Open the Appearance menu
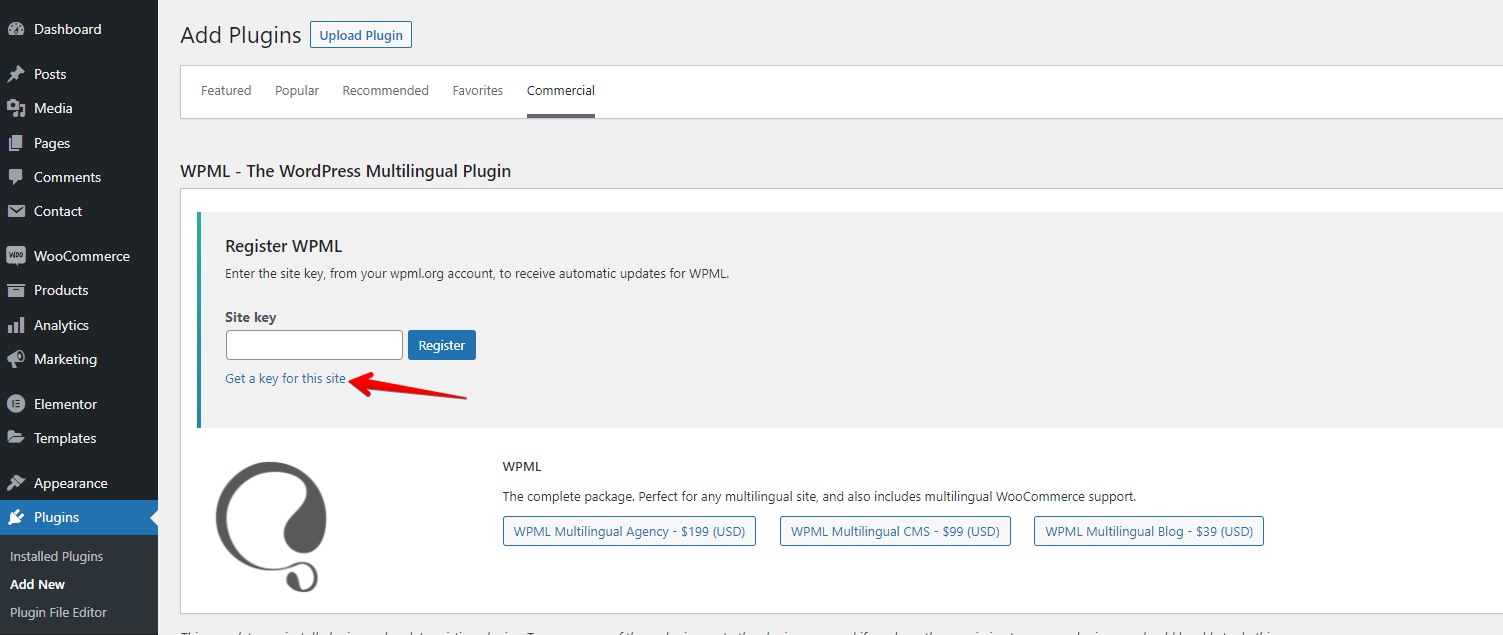The height and width of the screenshot is (635, 1503). (79, 483)
